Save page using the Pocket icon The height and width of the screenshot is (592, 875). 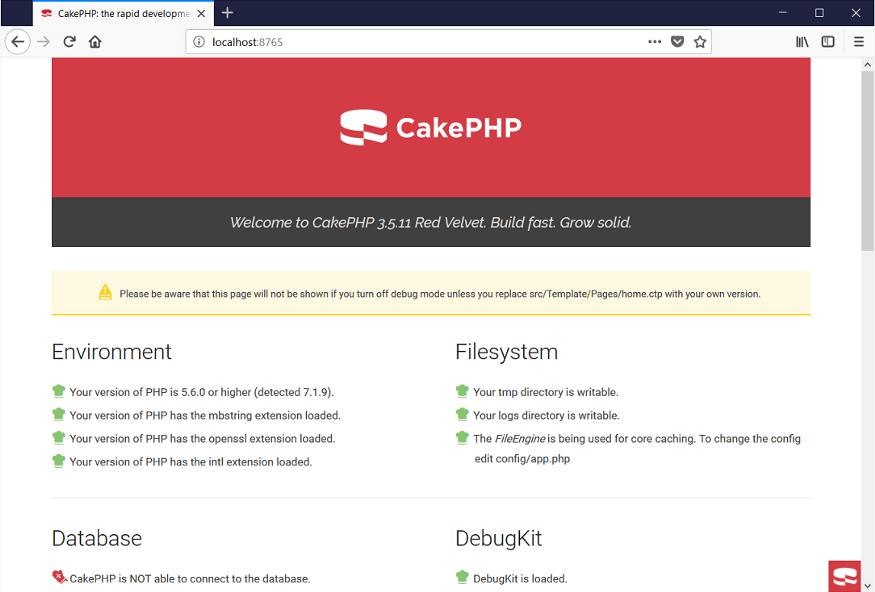tap(677, 42)
